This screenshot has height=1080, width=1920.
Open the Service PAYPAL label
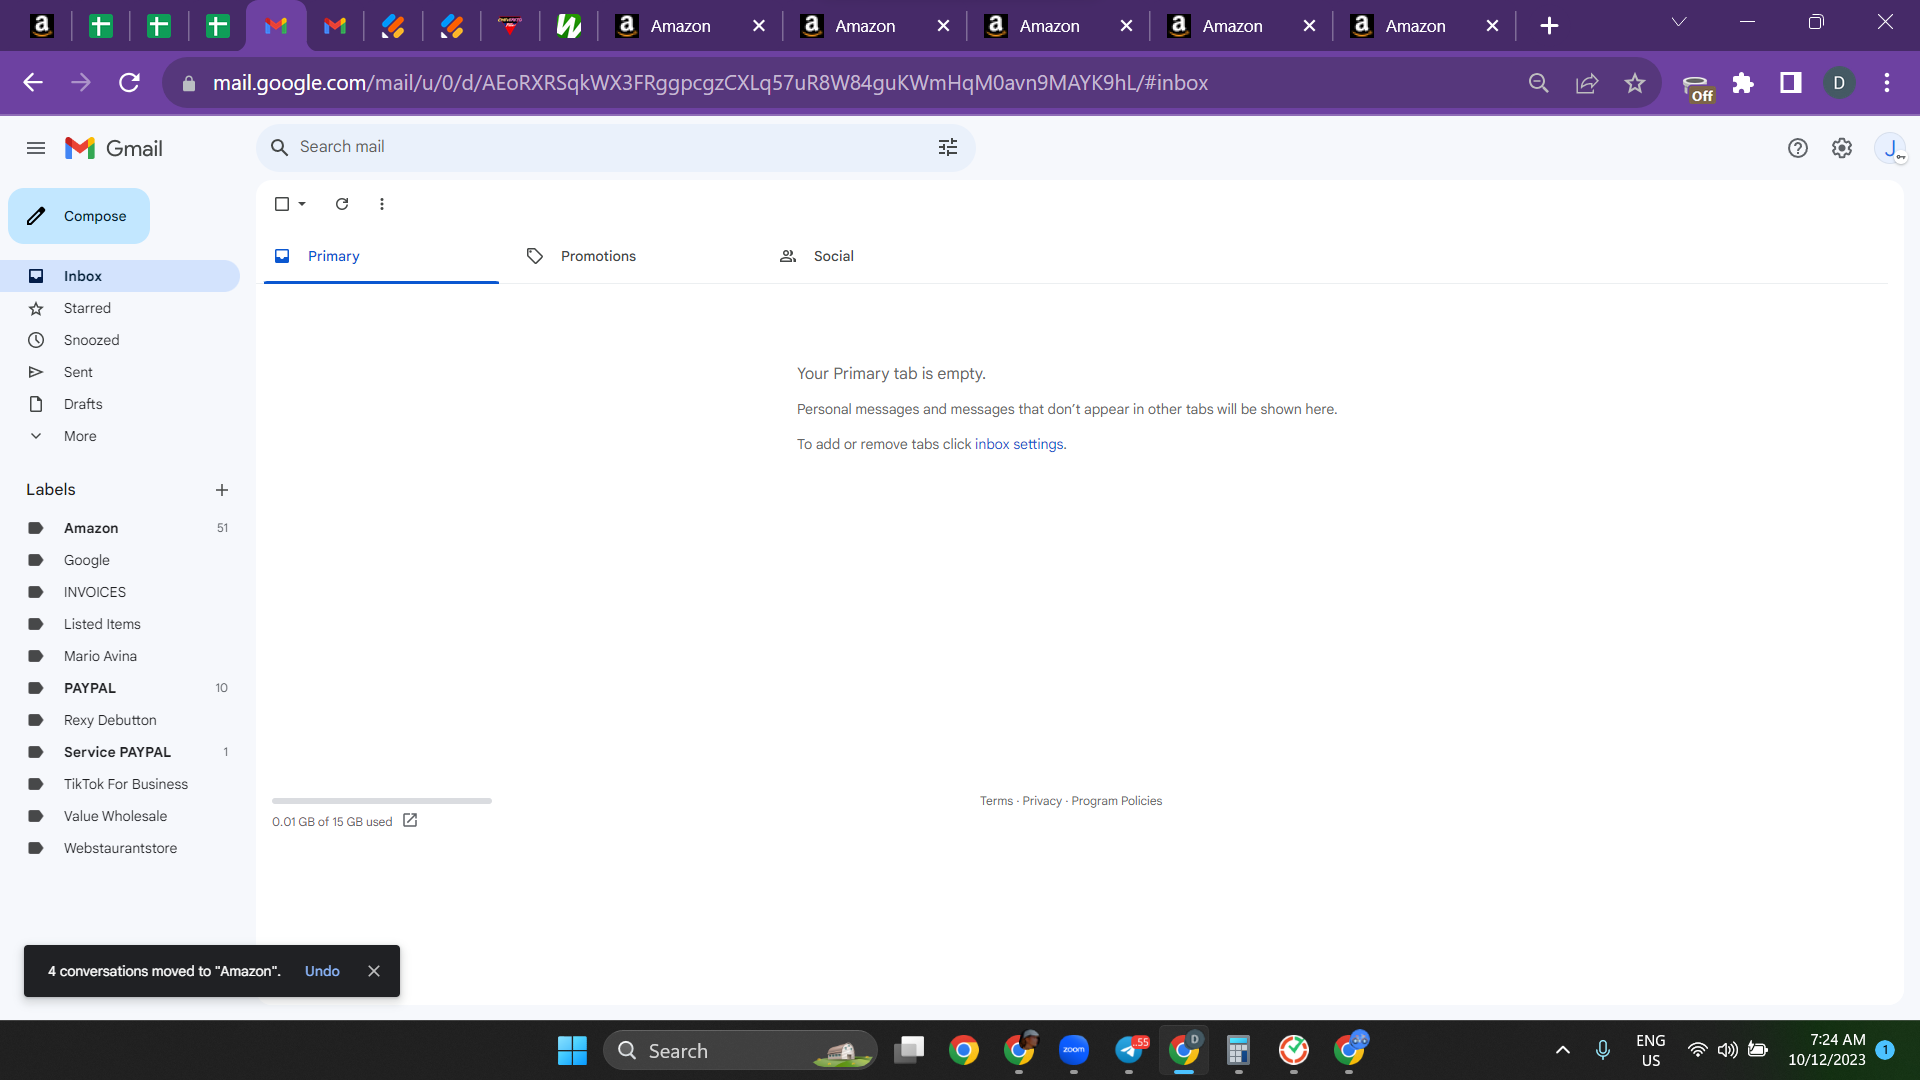pos(120,752)
